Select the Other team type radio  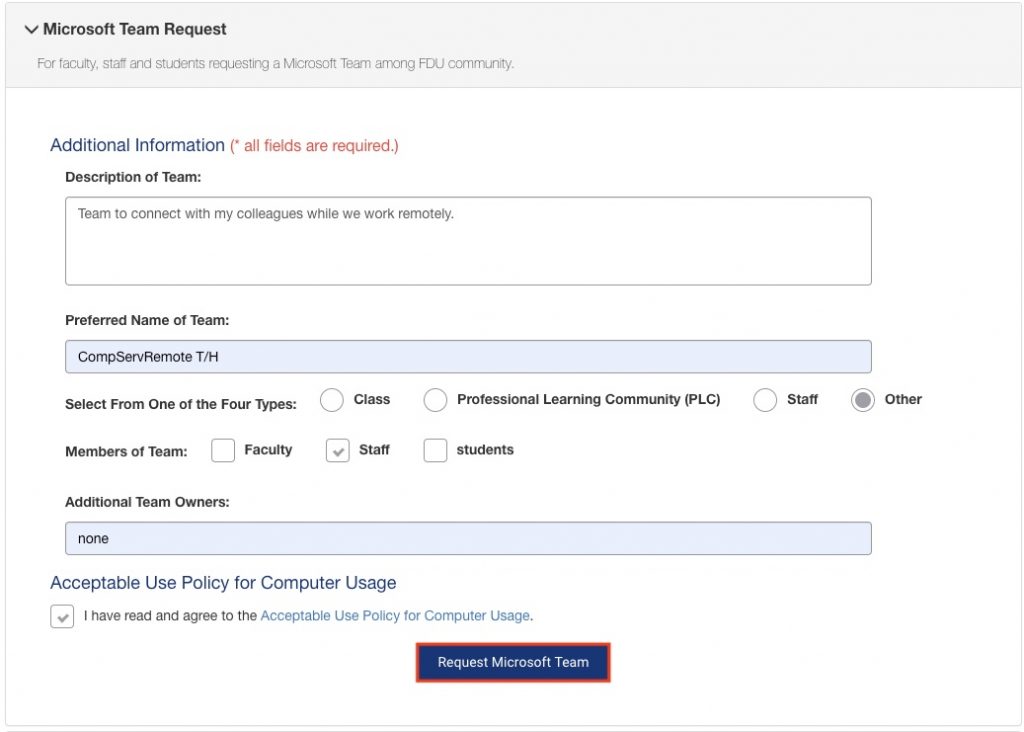[x=863, y=400]
